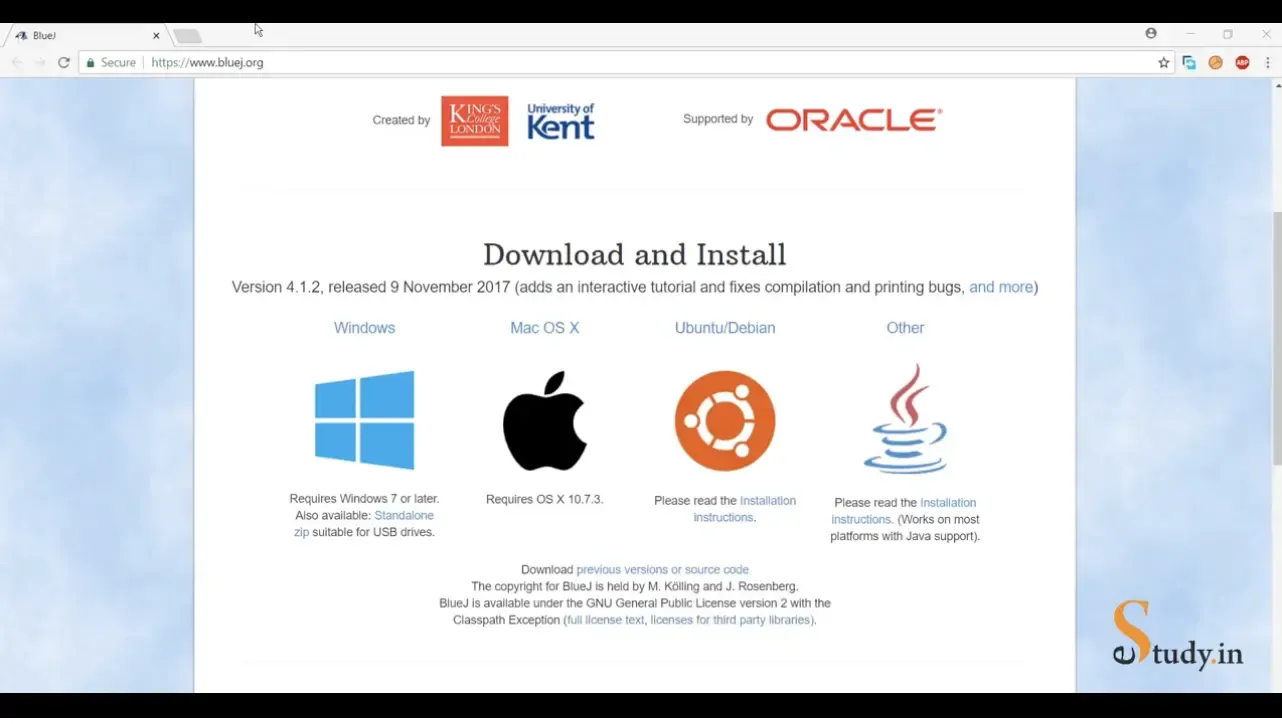The image size is (1282, 724).
Task: Click the 'Requires OS X 10.7.3.' text
Action: click(545, 499)
